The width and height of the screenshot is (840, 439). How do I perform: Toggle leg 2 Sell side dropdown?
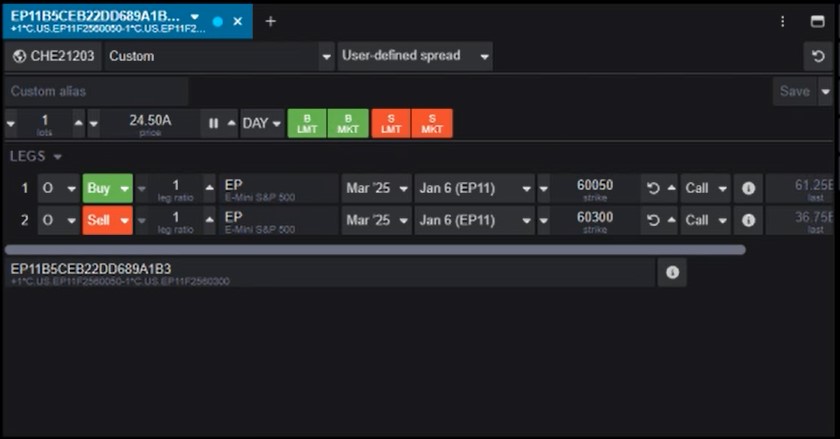pyautogui.click(x=108, y=220)
